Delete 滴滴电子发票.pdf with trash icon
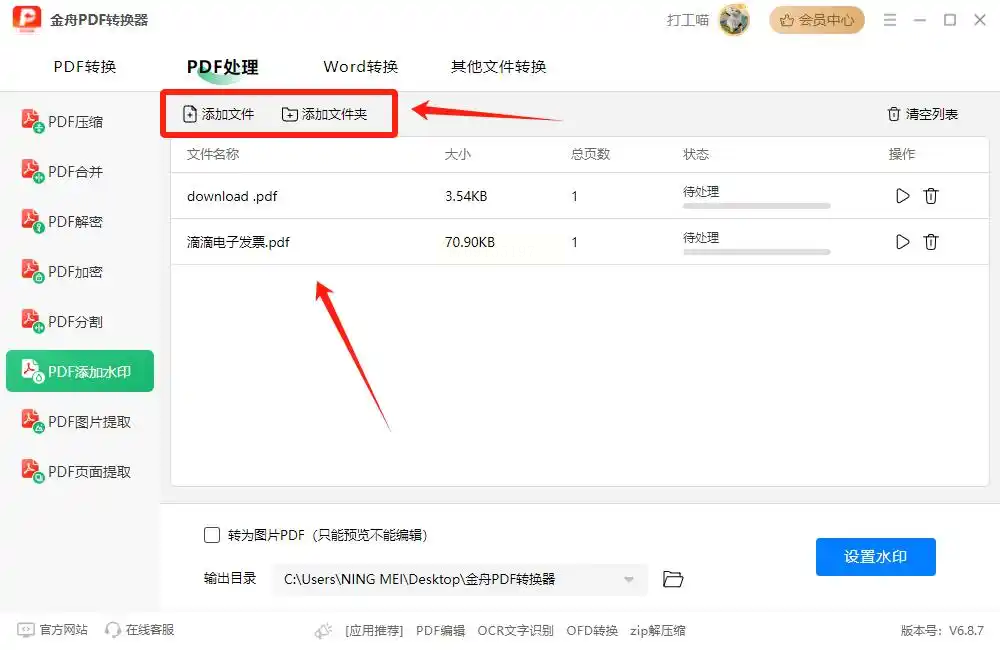Screen dimensions: 1000x650 (930, 242)
